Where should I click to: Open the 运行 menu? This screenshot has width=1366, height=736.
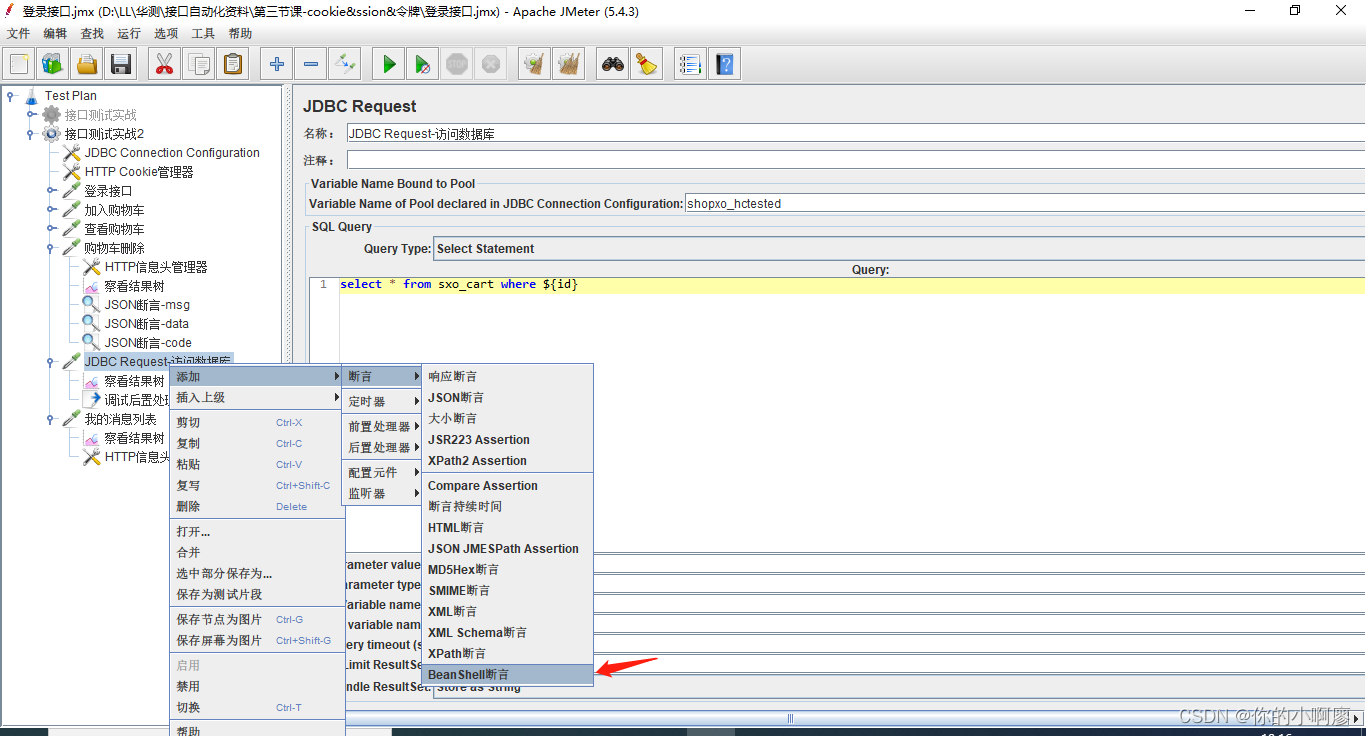129,33
